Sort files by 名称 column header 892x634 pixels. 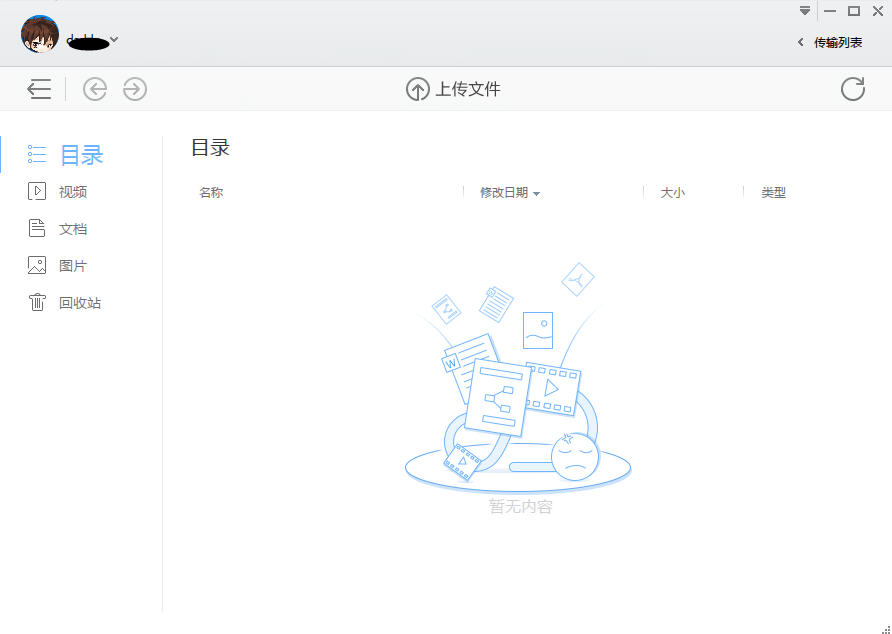pyautogui.click(x=211, y=192)
